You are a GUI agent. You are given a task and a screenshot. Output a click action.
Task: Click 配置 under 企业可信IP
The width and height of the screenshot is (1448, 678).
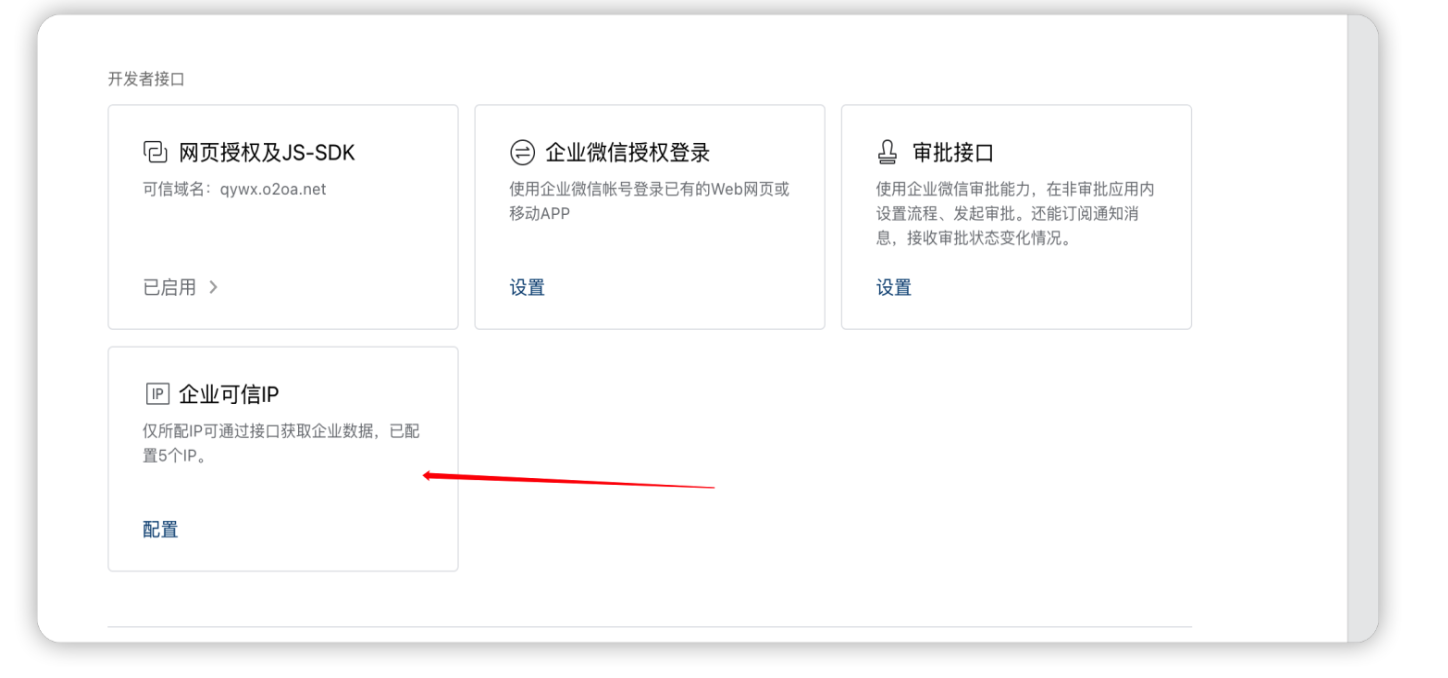(x=160, y=529)
